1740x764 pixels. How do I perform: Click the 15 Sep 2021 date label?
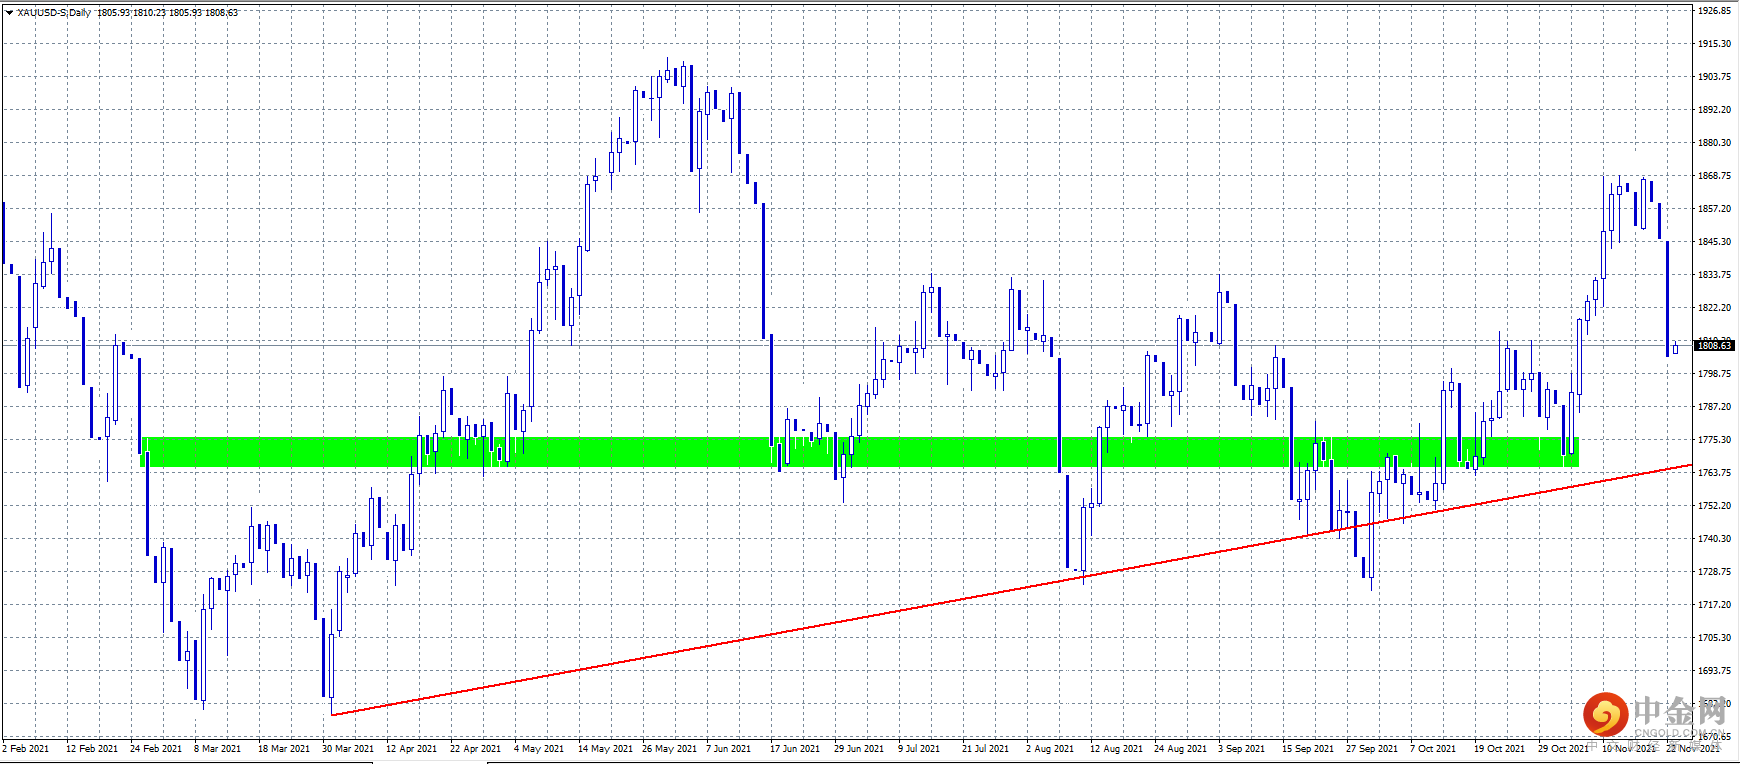1308,749
